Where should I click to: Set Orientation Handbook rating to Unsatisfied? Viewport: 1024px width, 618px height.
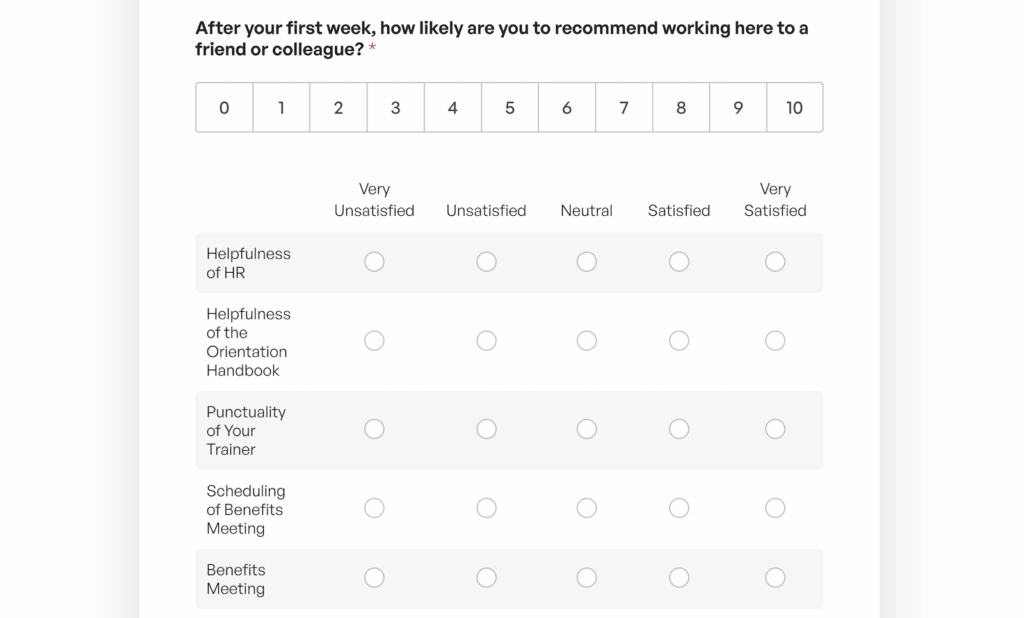[486, 341]
